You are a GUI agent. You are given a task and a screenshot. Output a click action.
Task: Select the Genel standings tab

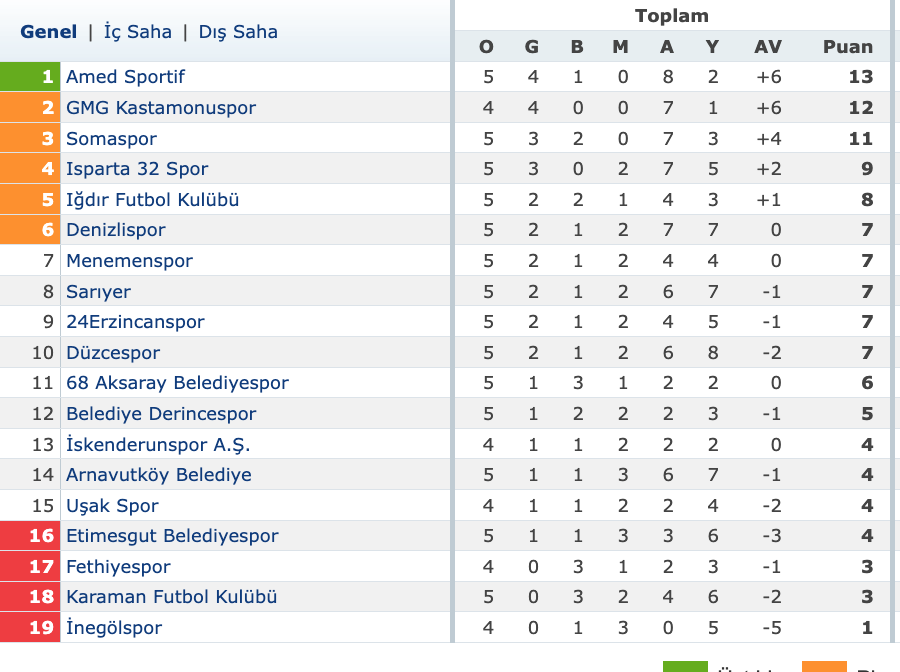click(49, 32)
